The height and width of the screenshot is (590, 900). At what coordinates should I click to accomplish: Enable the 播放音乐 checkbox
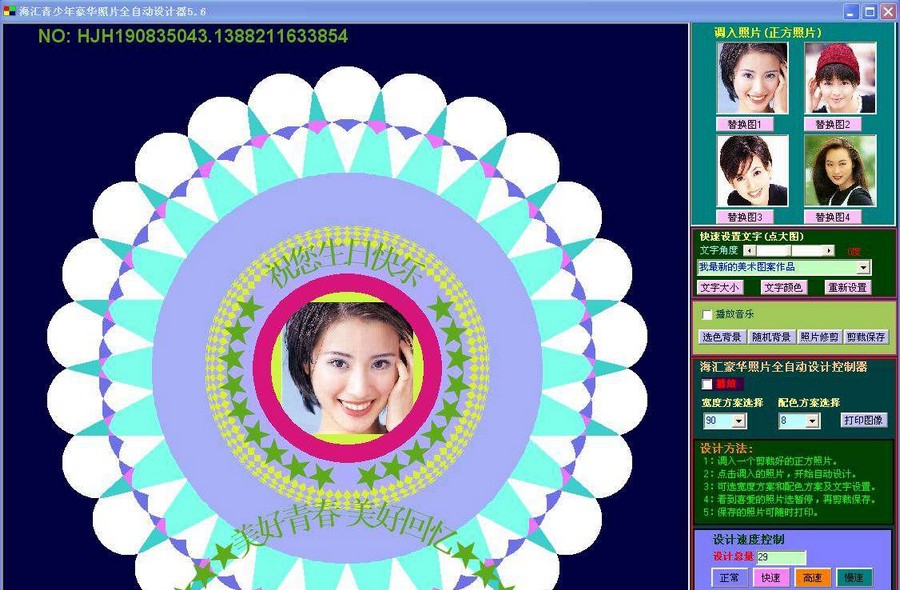point(707,315)
